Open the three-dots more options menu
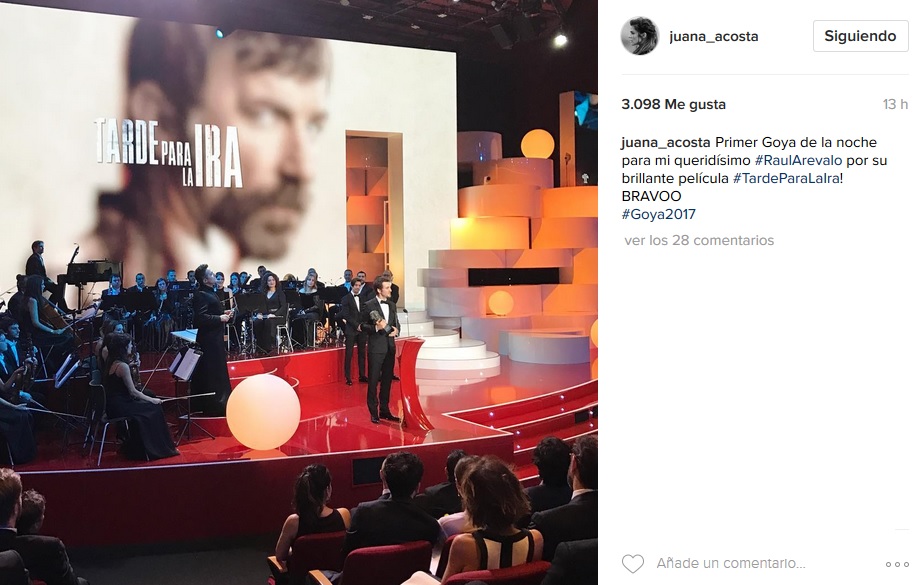 coord(896,564)
